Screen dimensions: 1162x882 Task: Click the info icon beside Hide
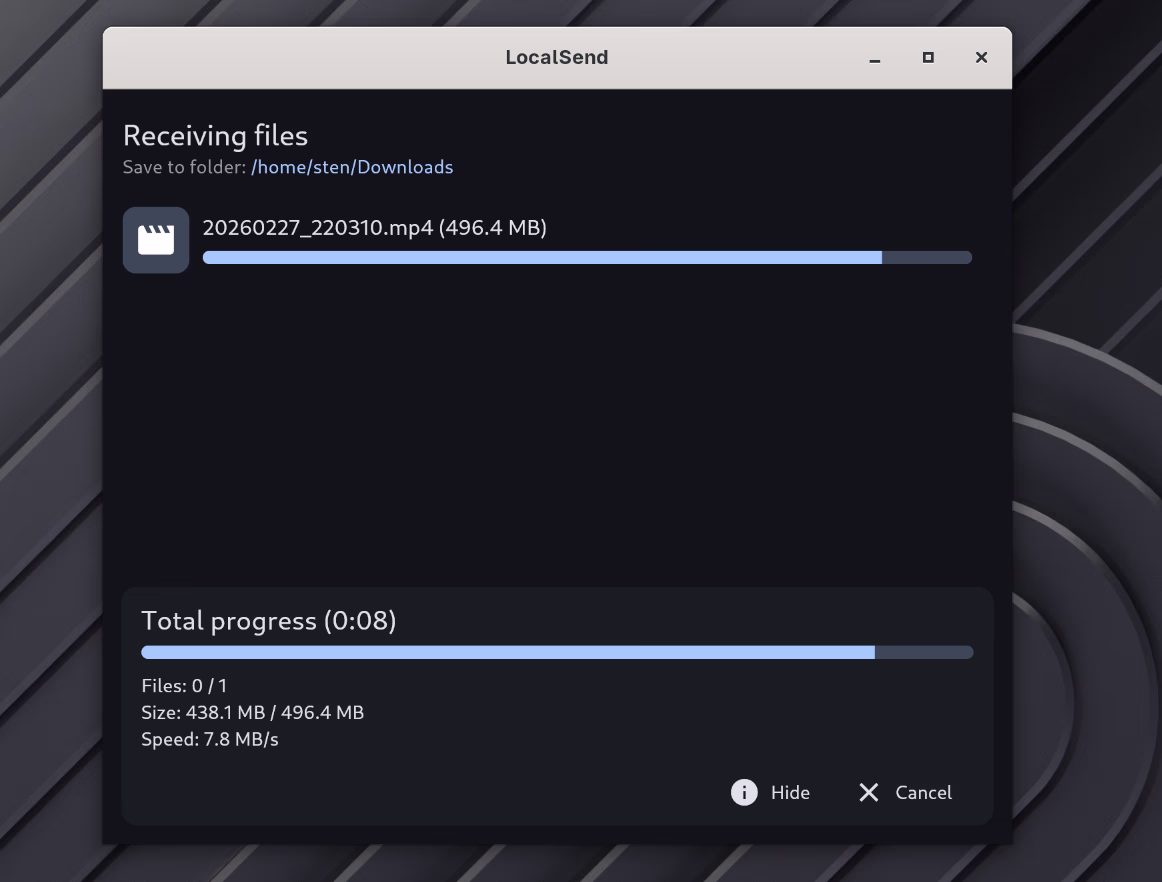pyautogui.click(x=743, y=792)
